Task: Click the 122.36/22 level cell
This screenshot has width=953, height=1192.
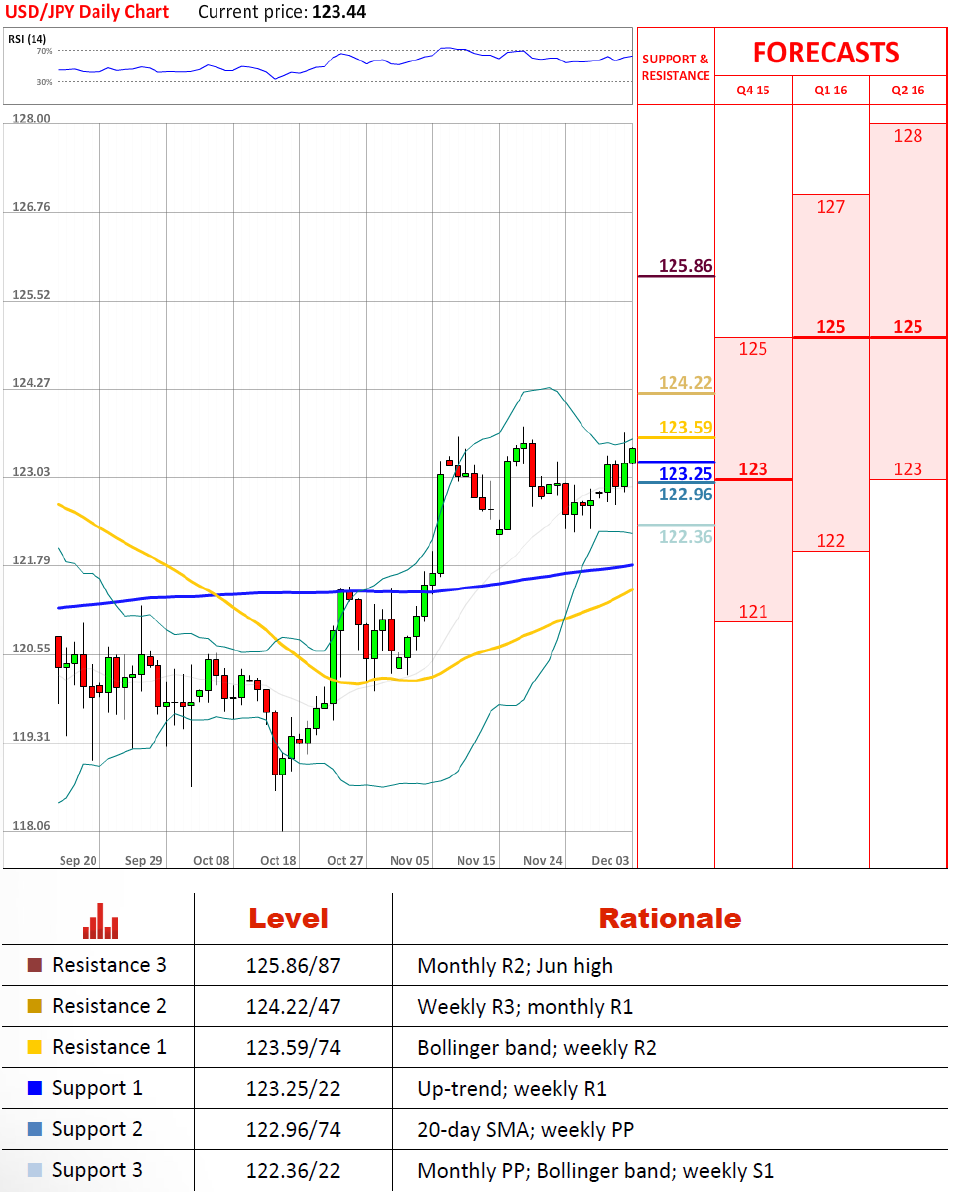Action: click(x=293, y=1171)
